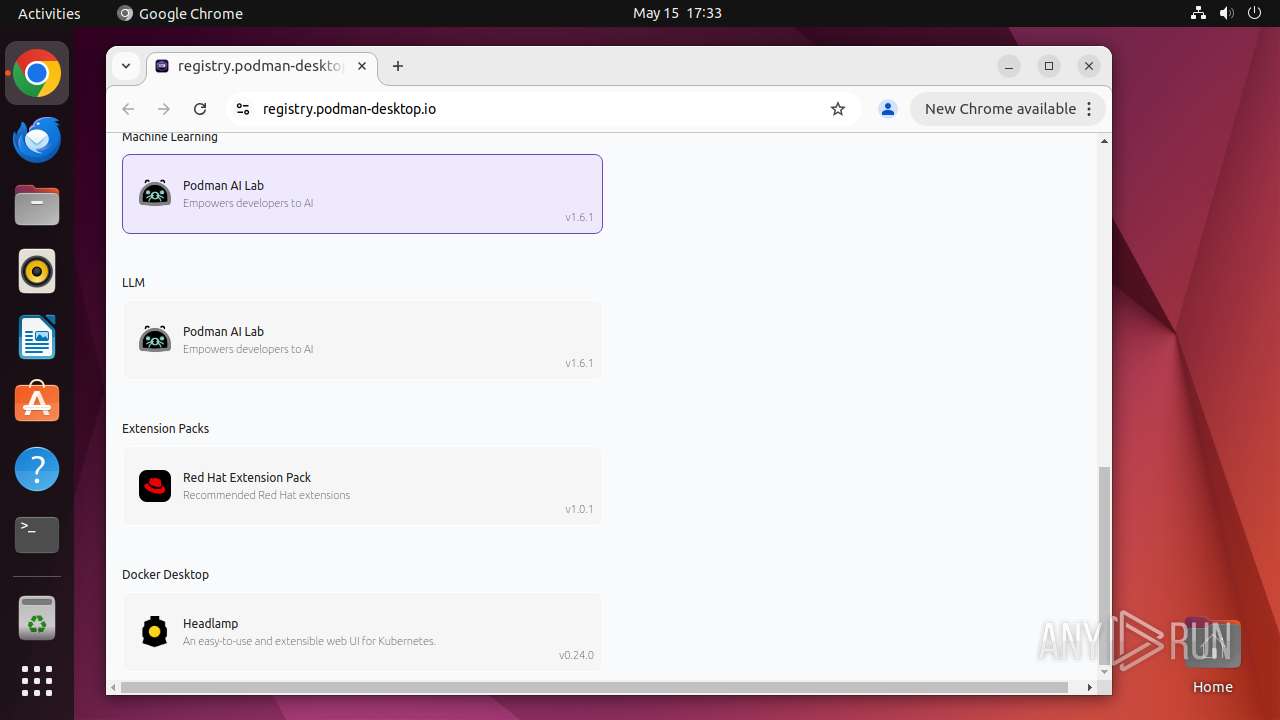Bookmark this tab with the star

[x=838, y=109]
